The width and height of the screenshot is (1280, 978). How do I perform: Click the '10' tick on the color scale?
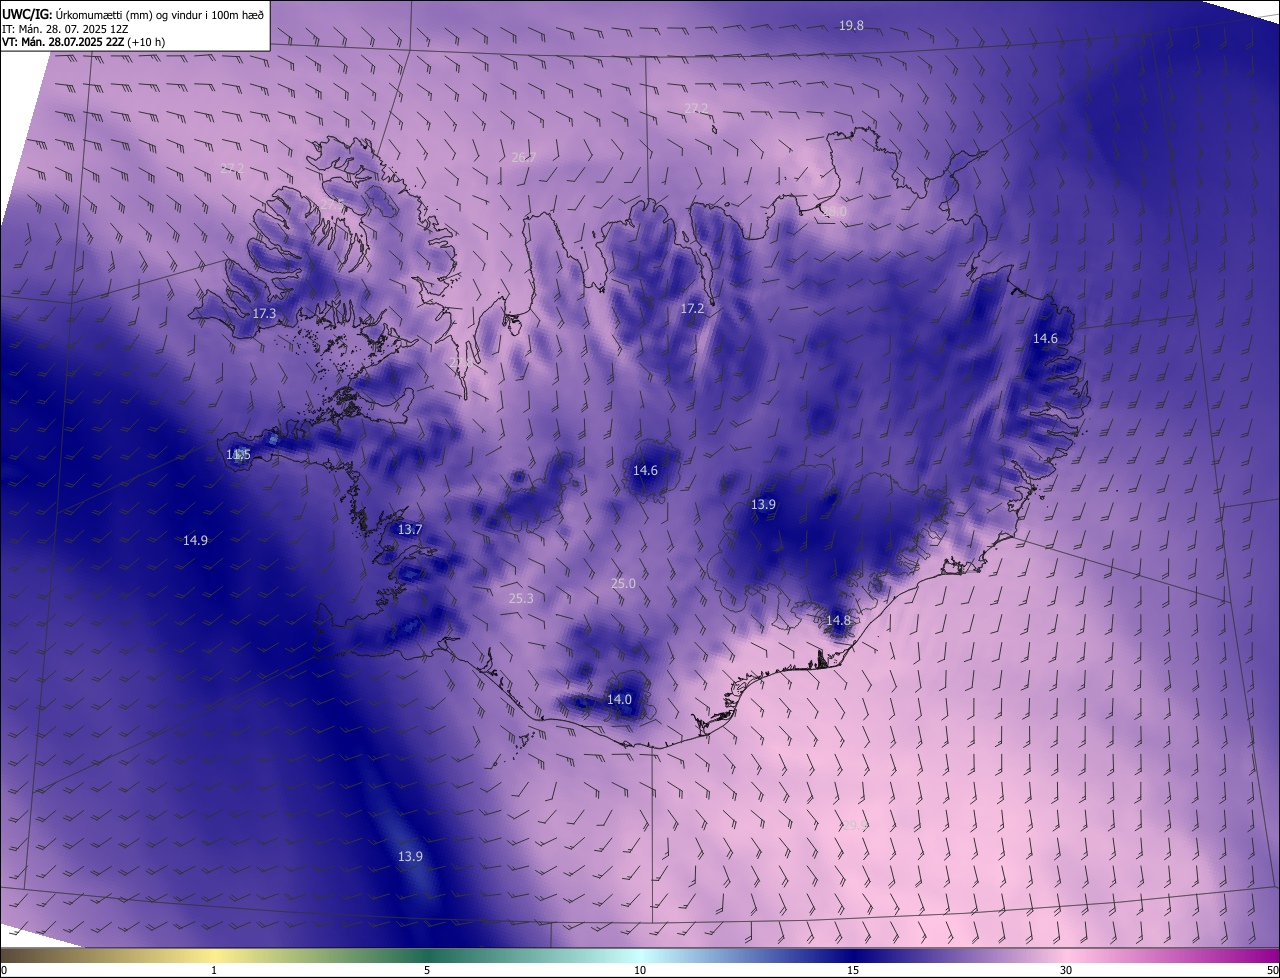pyautogui.click(x=640, y=970)
